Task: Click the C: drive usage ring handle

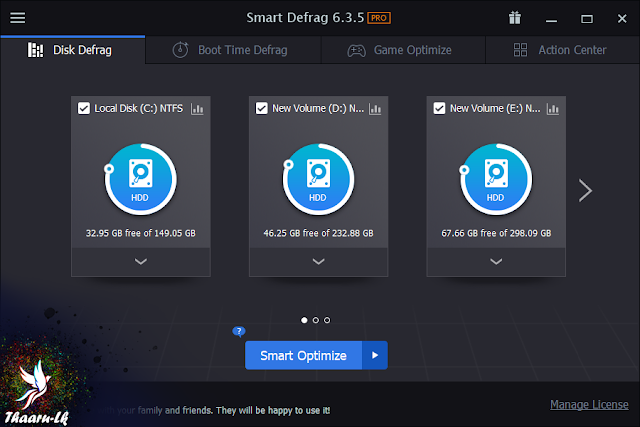Action: 109,169
